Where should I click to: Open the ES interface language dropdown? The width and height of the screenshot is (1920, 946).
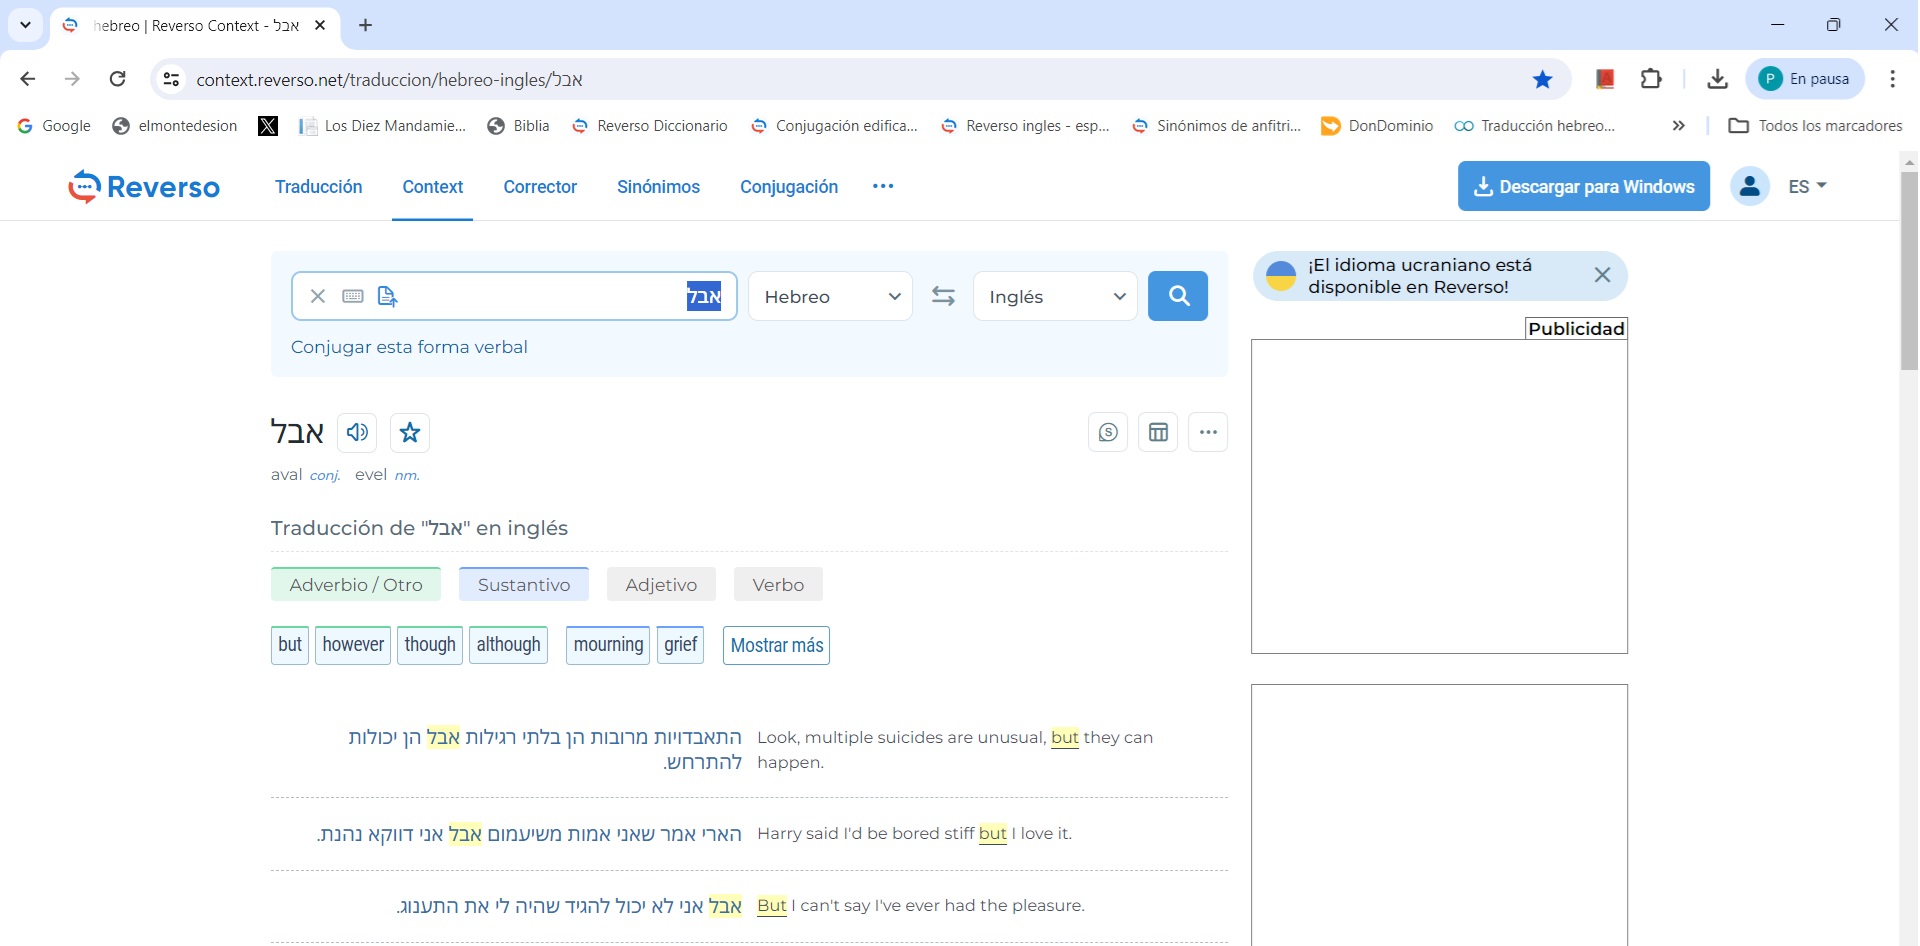click(x=1807, y=186)
